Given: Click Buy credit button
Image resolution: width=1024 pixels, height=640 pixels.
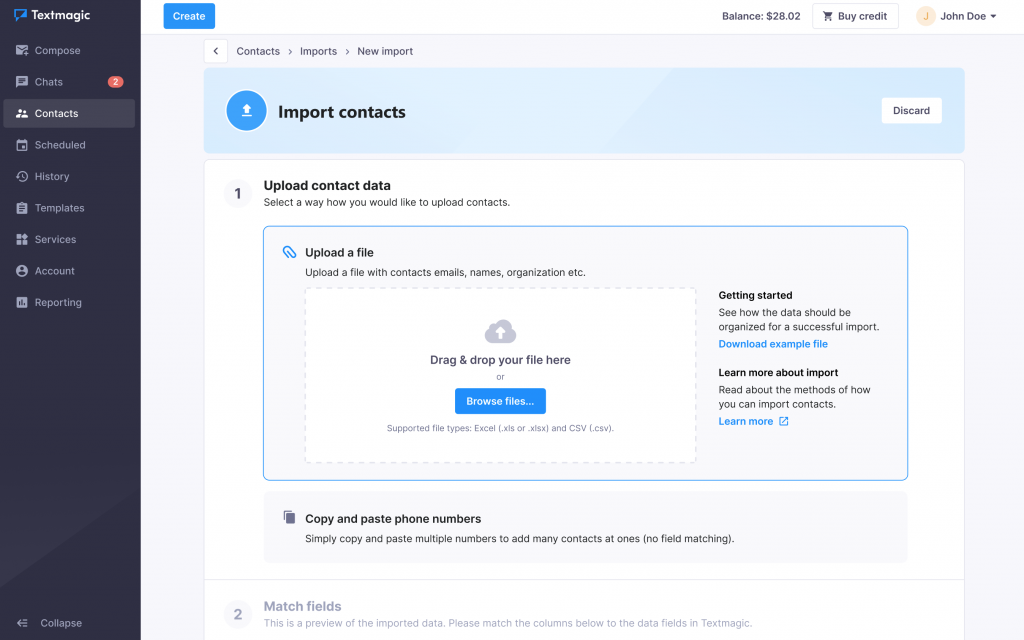Looking at the screenshot, I should (x=854, y=16).
